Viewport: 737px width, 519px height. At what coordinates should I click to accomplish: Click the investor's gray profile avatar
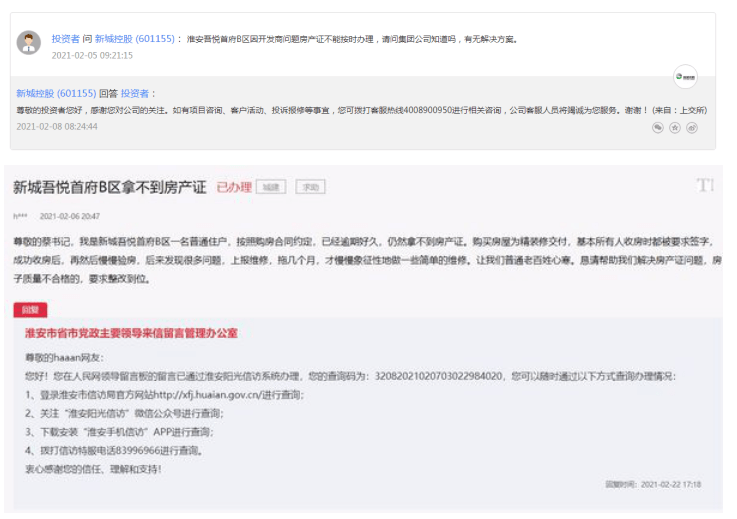28,42
